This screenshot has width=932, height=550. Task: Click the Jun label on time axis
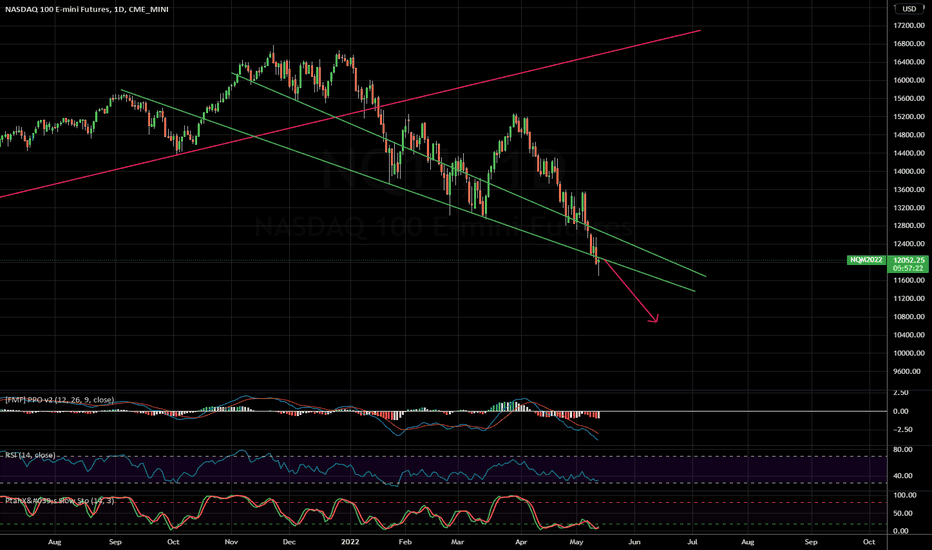pyautogui.click(x=634, y=542)
